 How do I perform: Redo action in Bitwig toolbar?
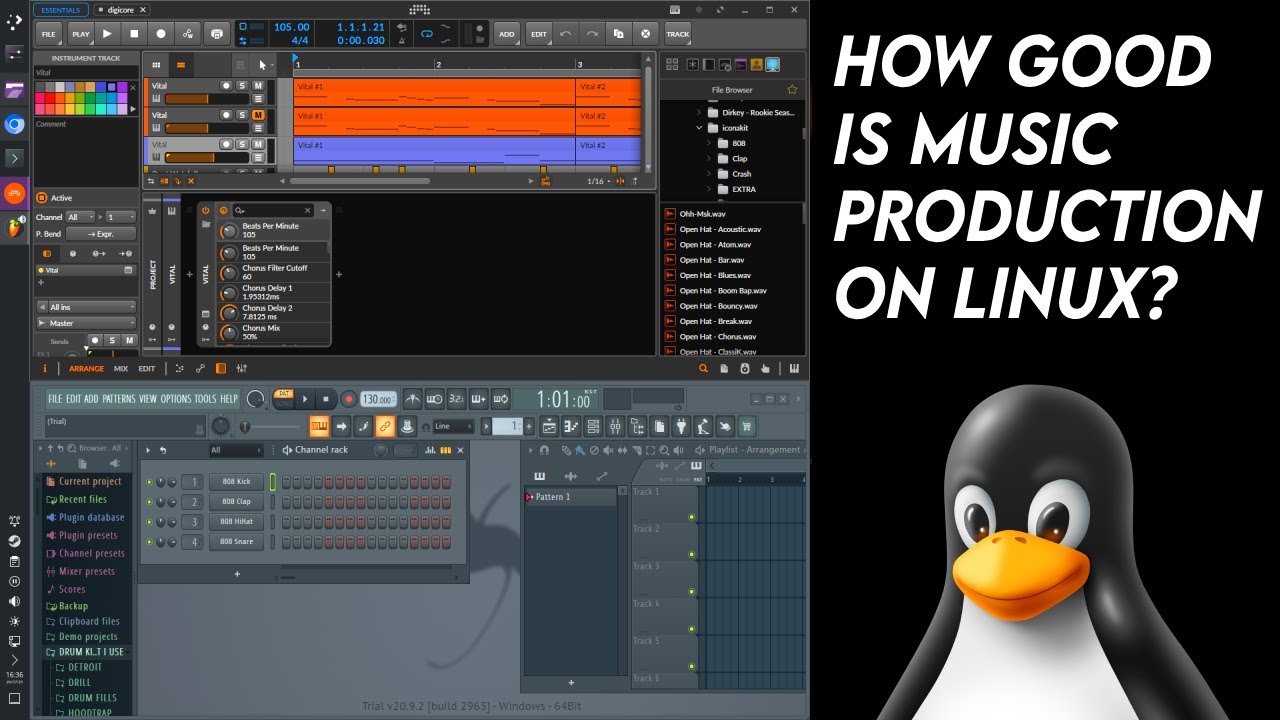[592, 34]
